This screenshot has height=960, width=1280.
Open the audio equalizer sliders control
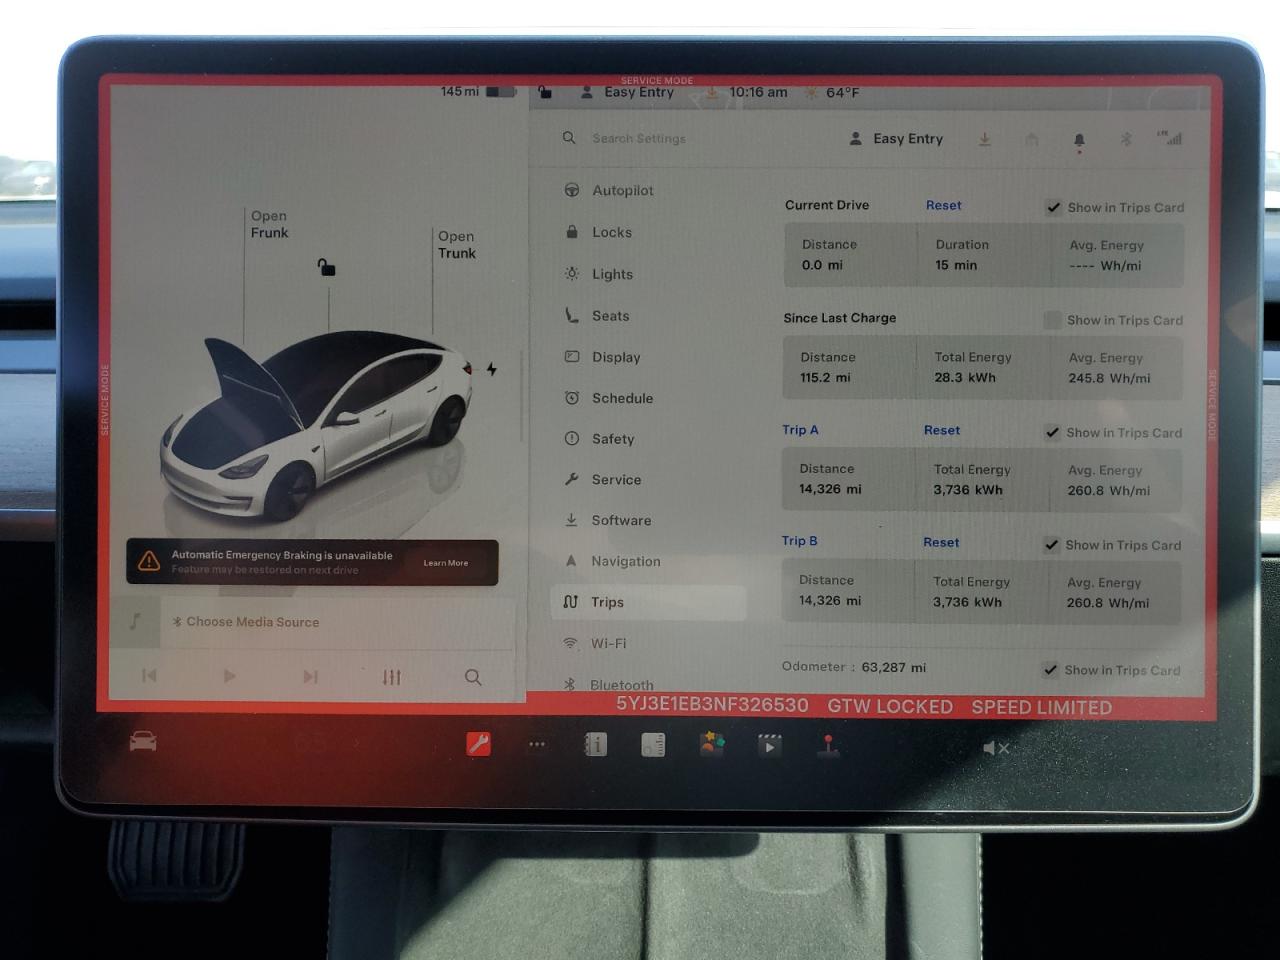click(391, 677)
